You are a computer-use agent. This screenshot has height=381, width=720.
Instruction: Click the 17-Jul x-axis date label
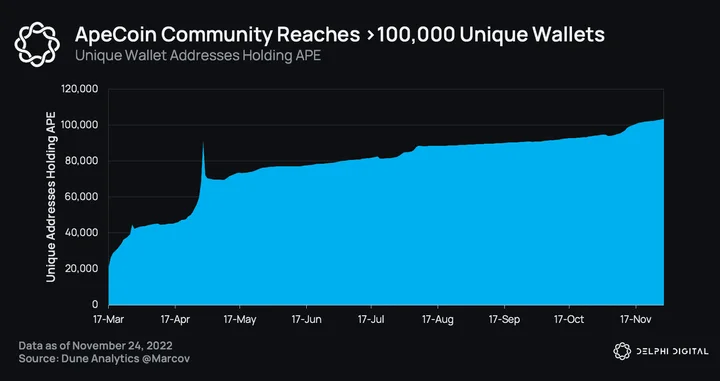pyautogui.click(x=371, y=319)
